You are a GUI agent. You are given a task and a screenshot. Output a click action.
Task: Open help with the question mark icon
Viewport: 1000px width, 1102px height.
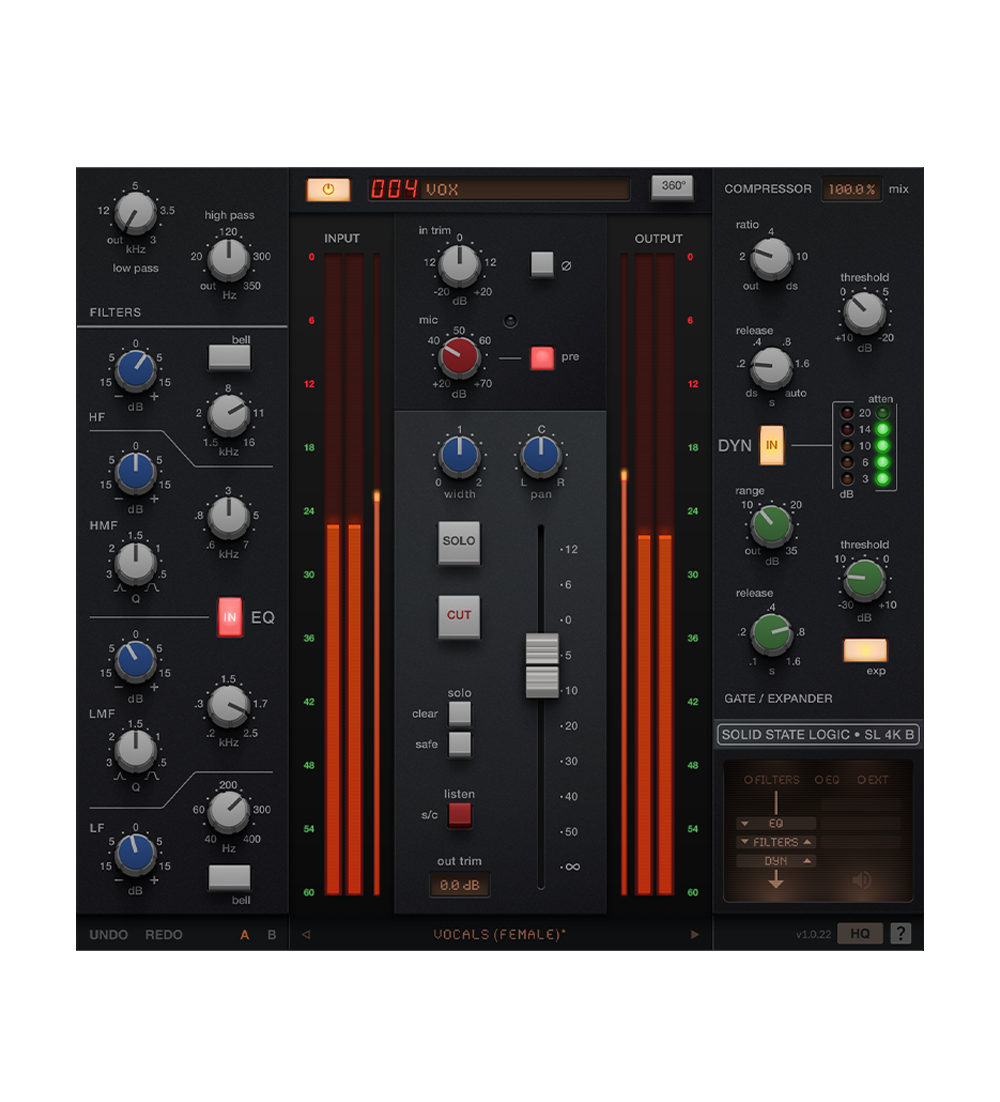pos(901,934)
